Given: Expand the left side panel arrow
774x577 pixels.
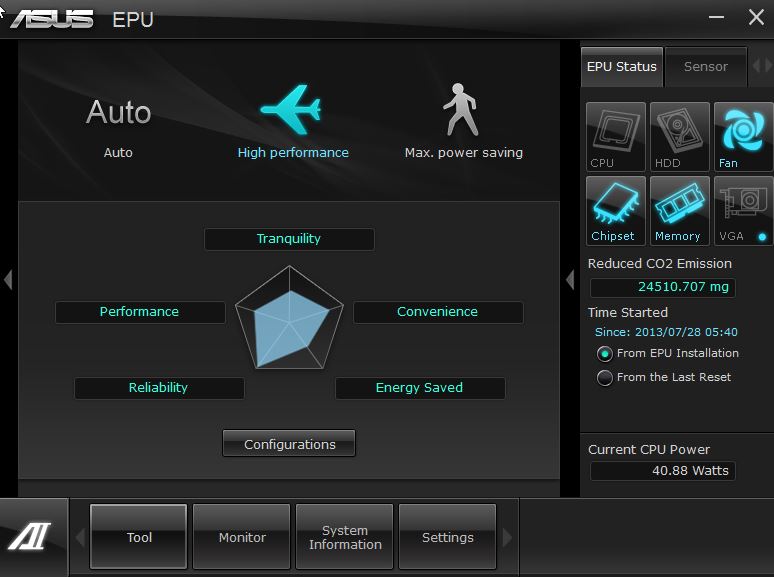Looking at the screenshot, I should pyautogui.click(x=8, y=279).
